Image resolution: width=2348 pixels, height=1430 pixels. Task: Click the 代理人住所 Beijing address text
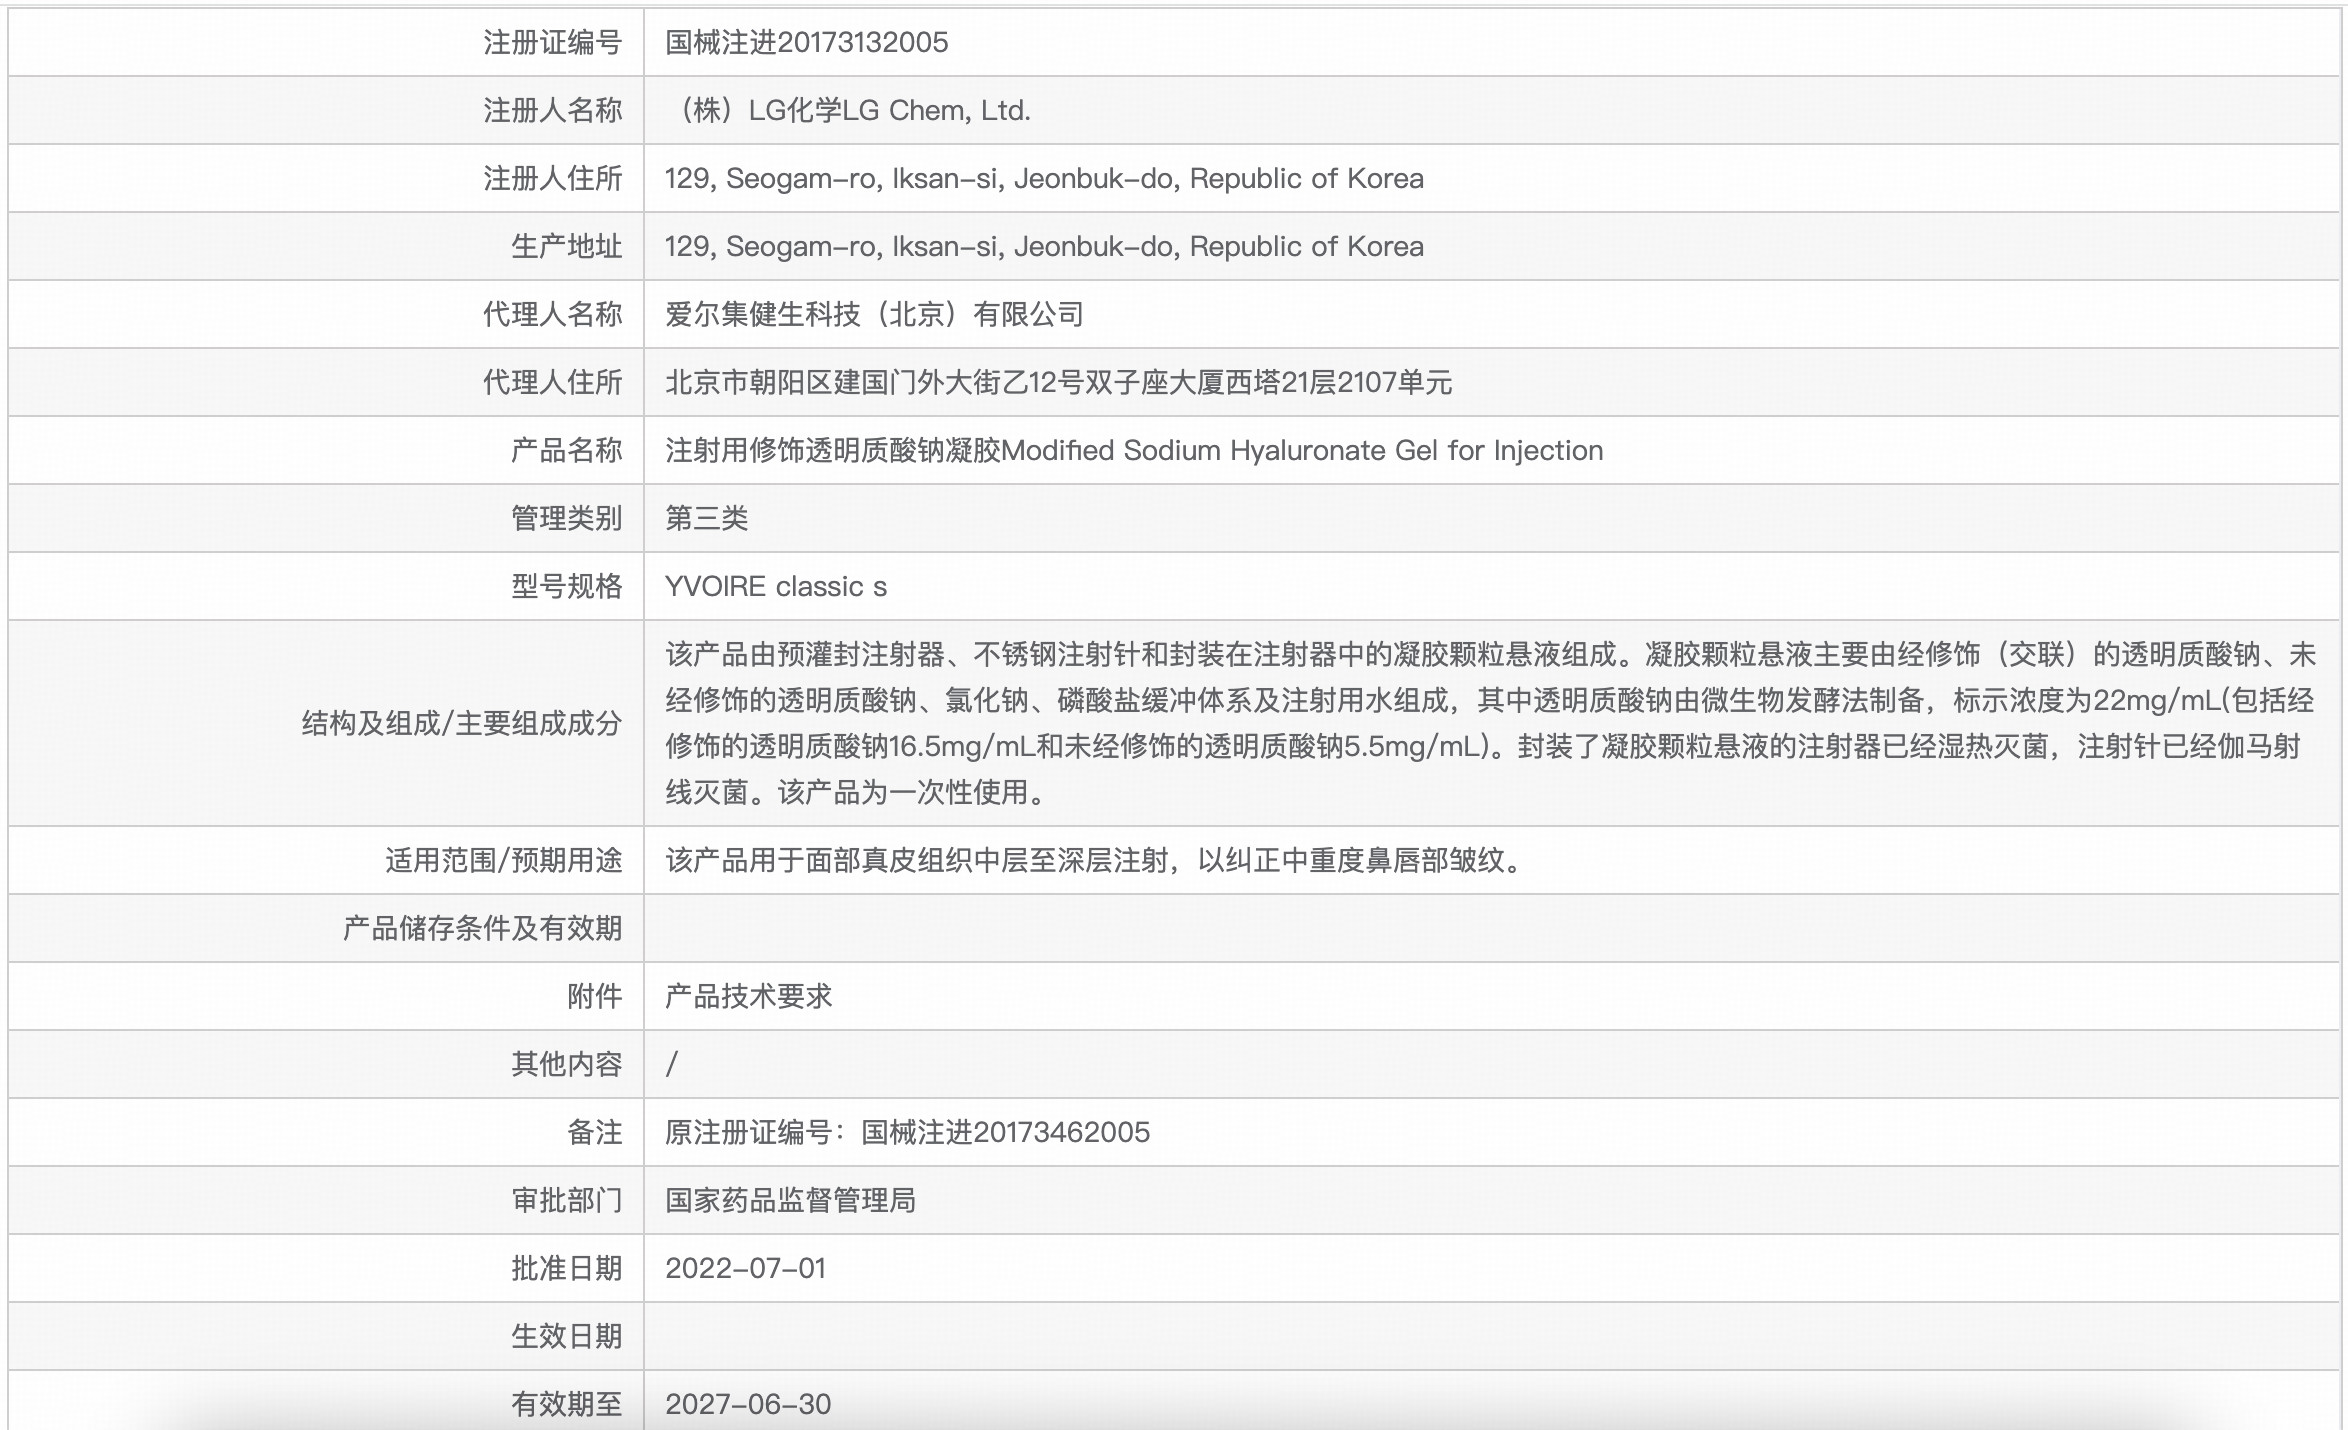1057,382
